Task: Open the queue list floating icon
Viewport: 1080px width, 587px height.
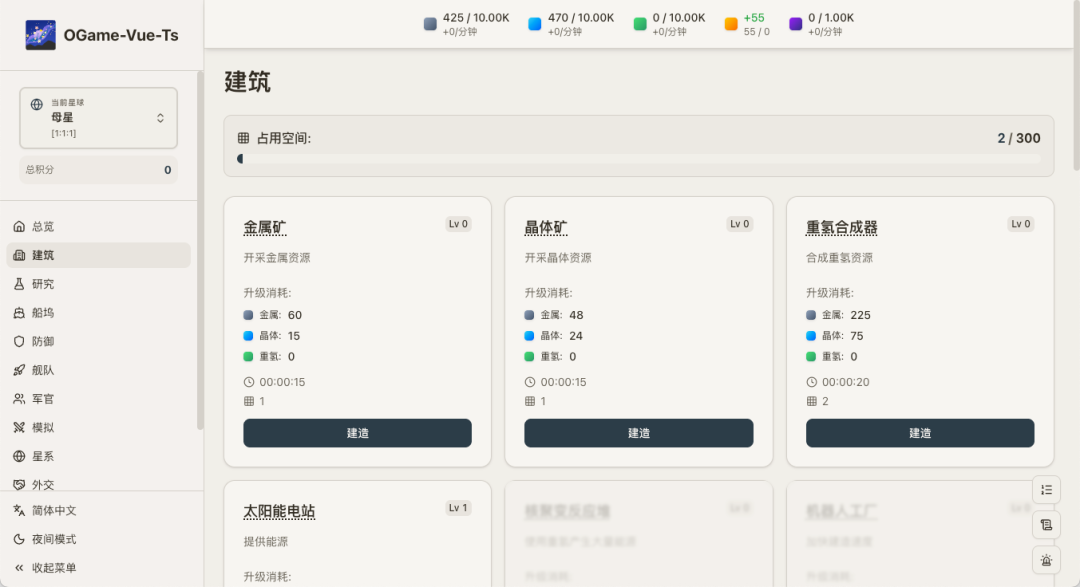Action: tap(1046, 490)
